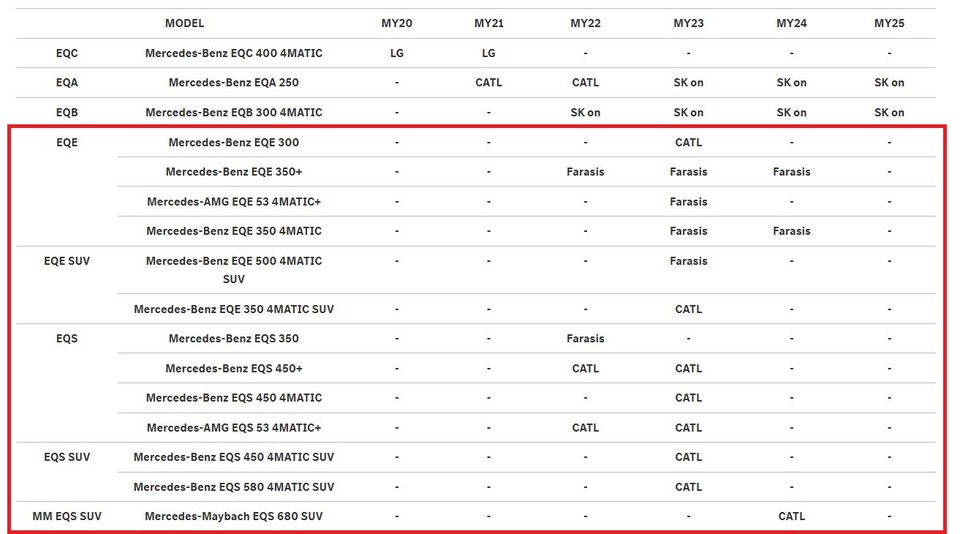Select the Mercedes-Benz EQS 580 4MATIC SUV model
The width and height of the screenshot is (960, 534).
pyautogui.click(x=234, y=487)
